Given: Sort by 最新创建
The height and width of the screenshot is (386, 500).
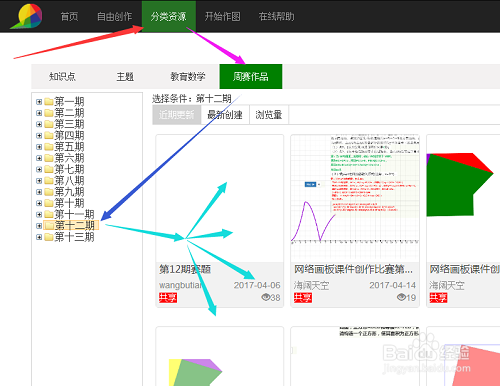Looking at the screenshot, I should pyautogui.click(x=225, y=115).
